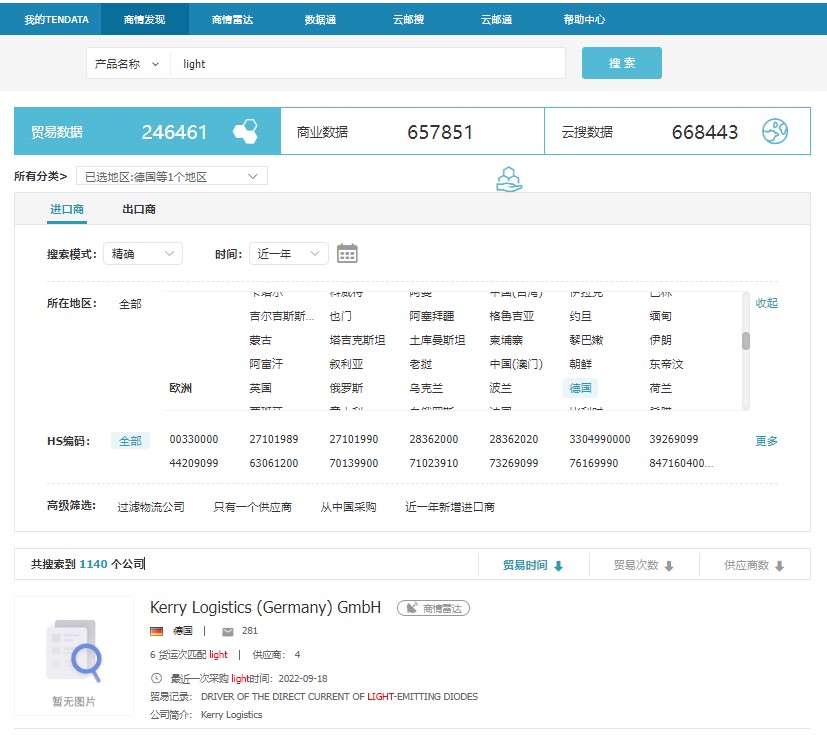The image size is (827, 735).
Task: Click the 搜索 search button
Action: (x=622, y=63)
